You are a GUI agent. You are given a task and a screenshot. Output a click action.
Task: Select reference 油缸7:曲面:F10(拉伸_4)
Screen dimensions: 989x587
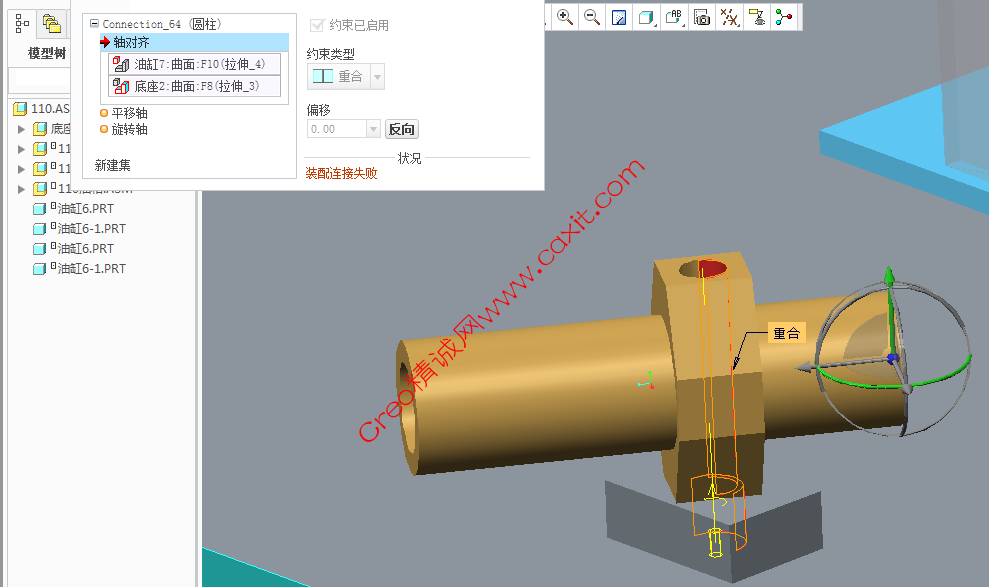tap(194, 64)
